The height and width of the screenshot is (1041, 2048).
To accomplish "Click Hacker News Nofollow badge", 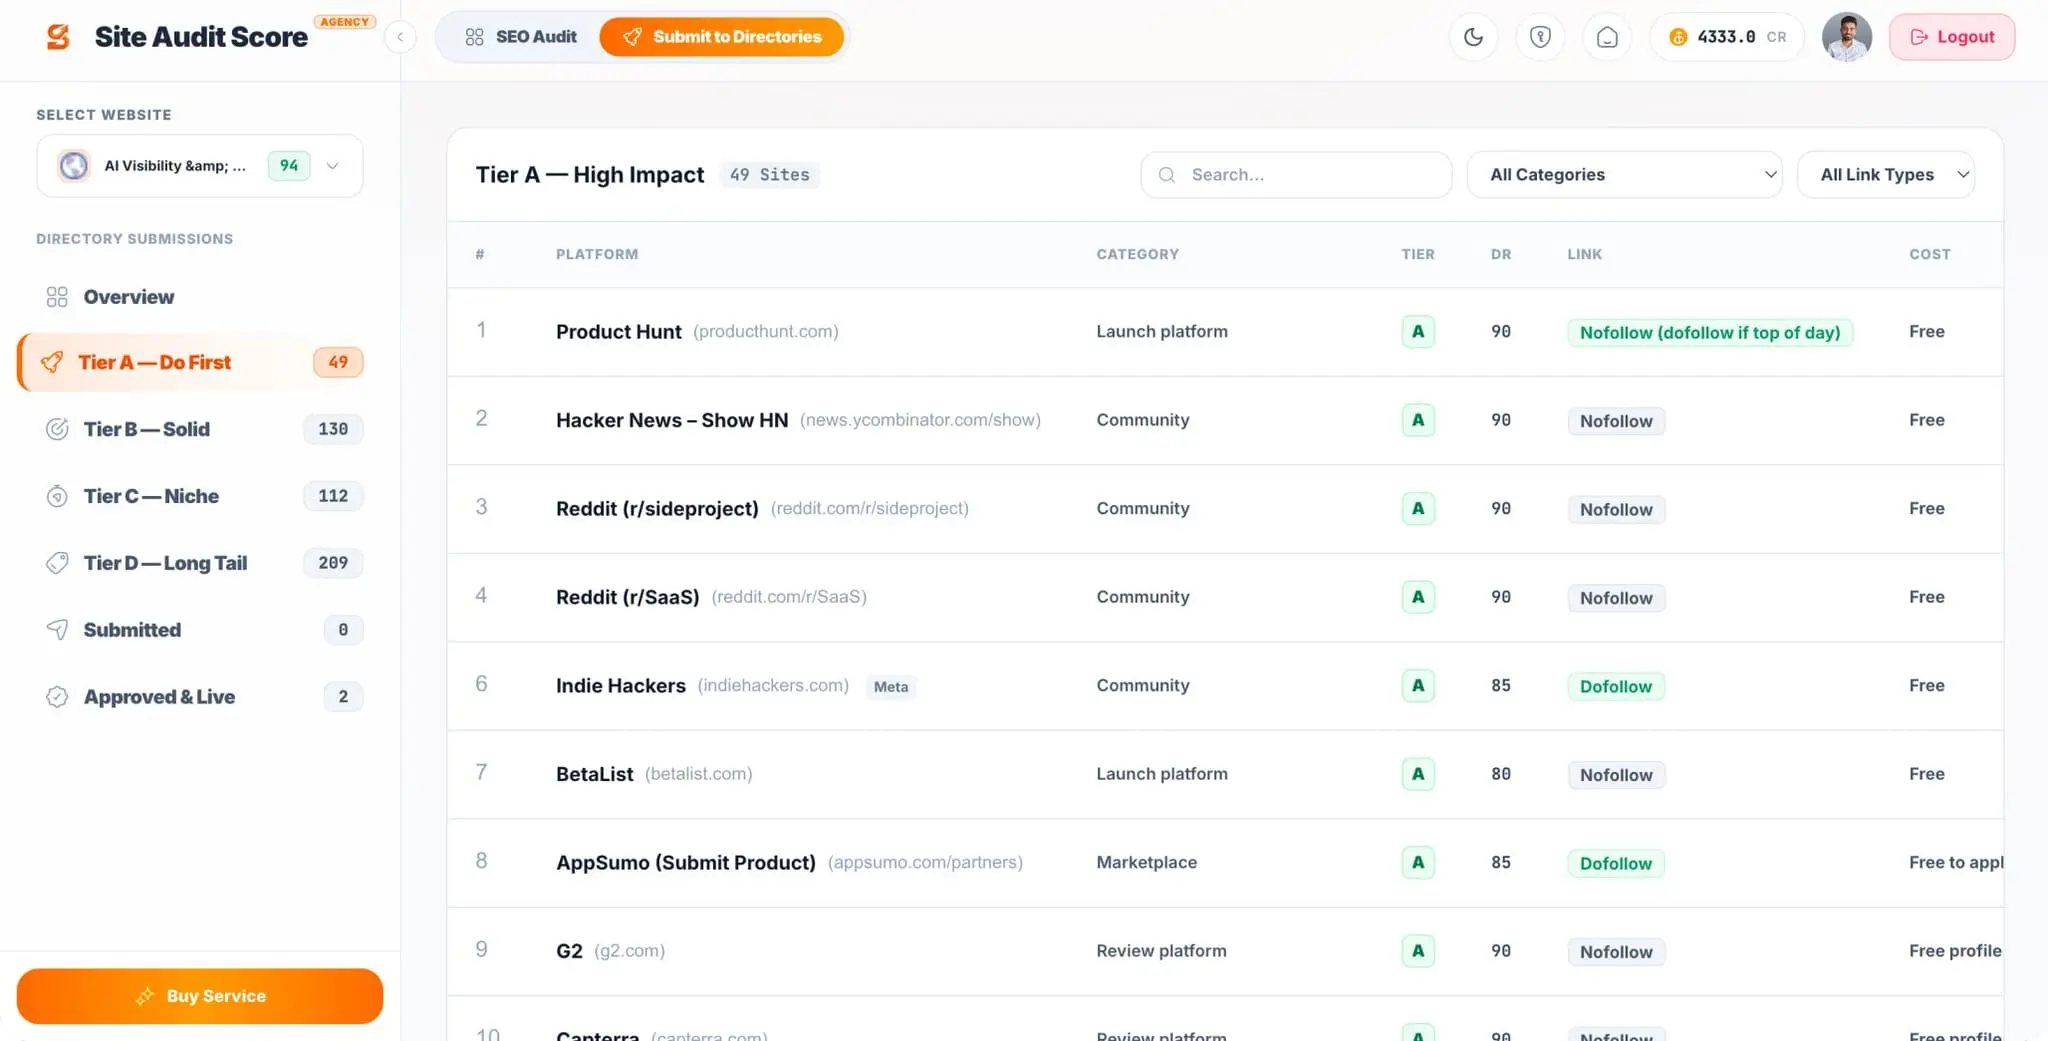I will coord(1616,421).
